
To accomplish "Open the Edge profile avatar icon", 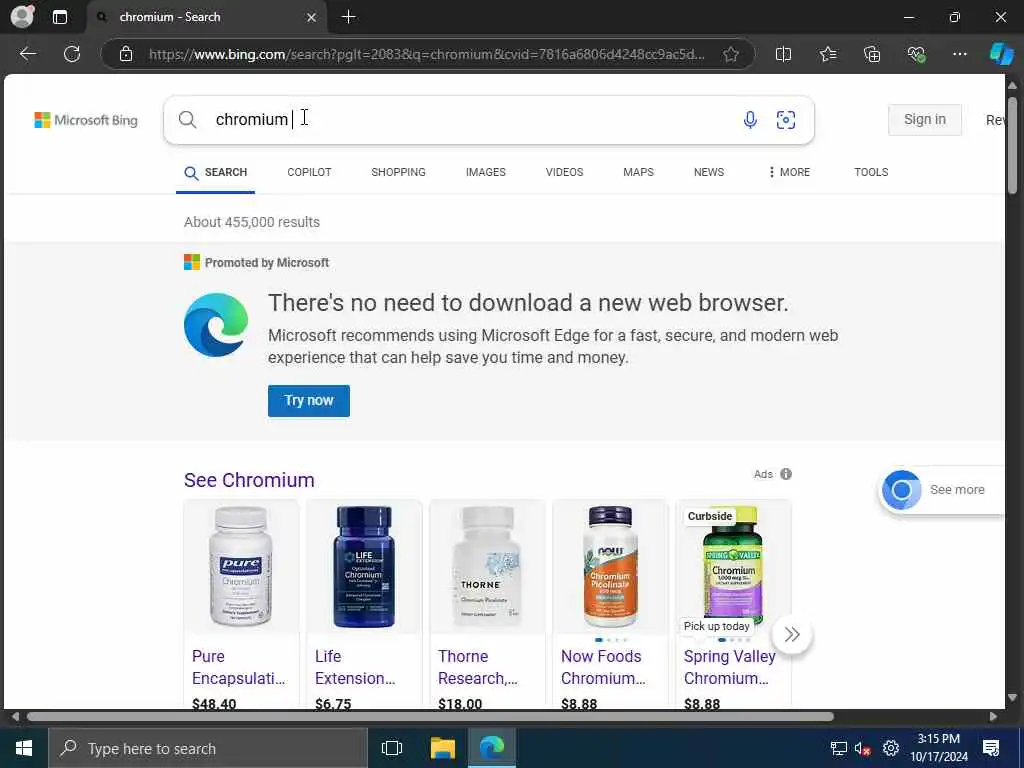I will (x=22, y=16).
